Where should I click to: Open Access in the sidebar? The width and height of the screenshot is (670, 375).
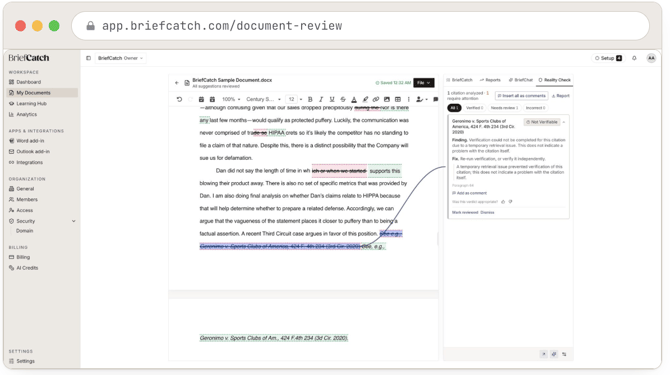[43, 210]
